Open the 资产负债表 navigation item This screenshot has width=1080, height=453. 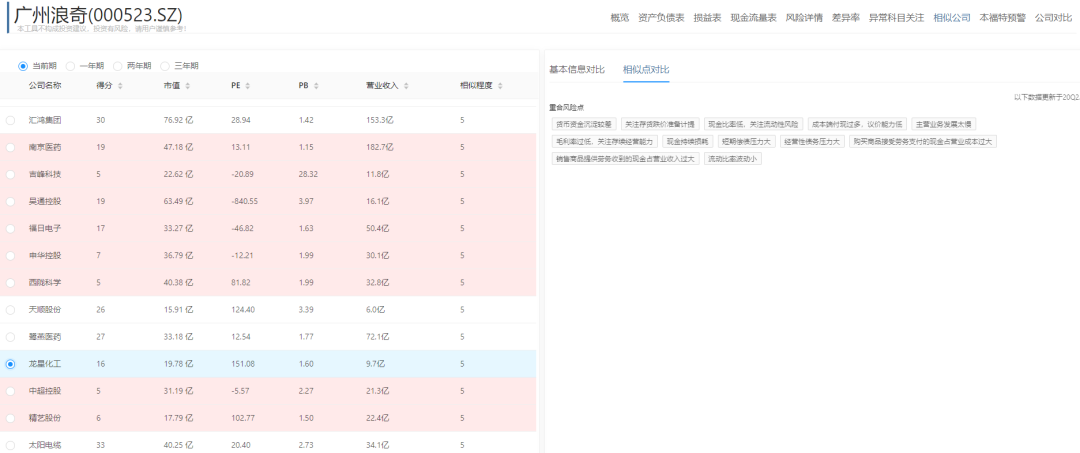tap(661, 19)
